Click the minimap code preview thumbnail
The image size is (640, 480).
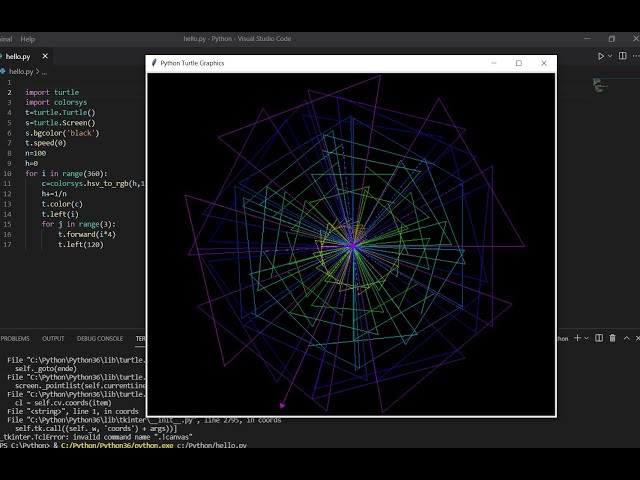tap(600, 85)
